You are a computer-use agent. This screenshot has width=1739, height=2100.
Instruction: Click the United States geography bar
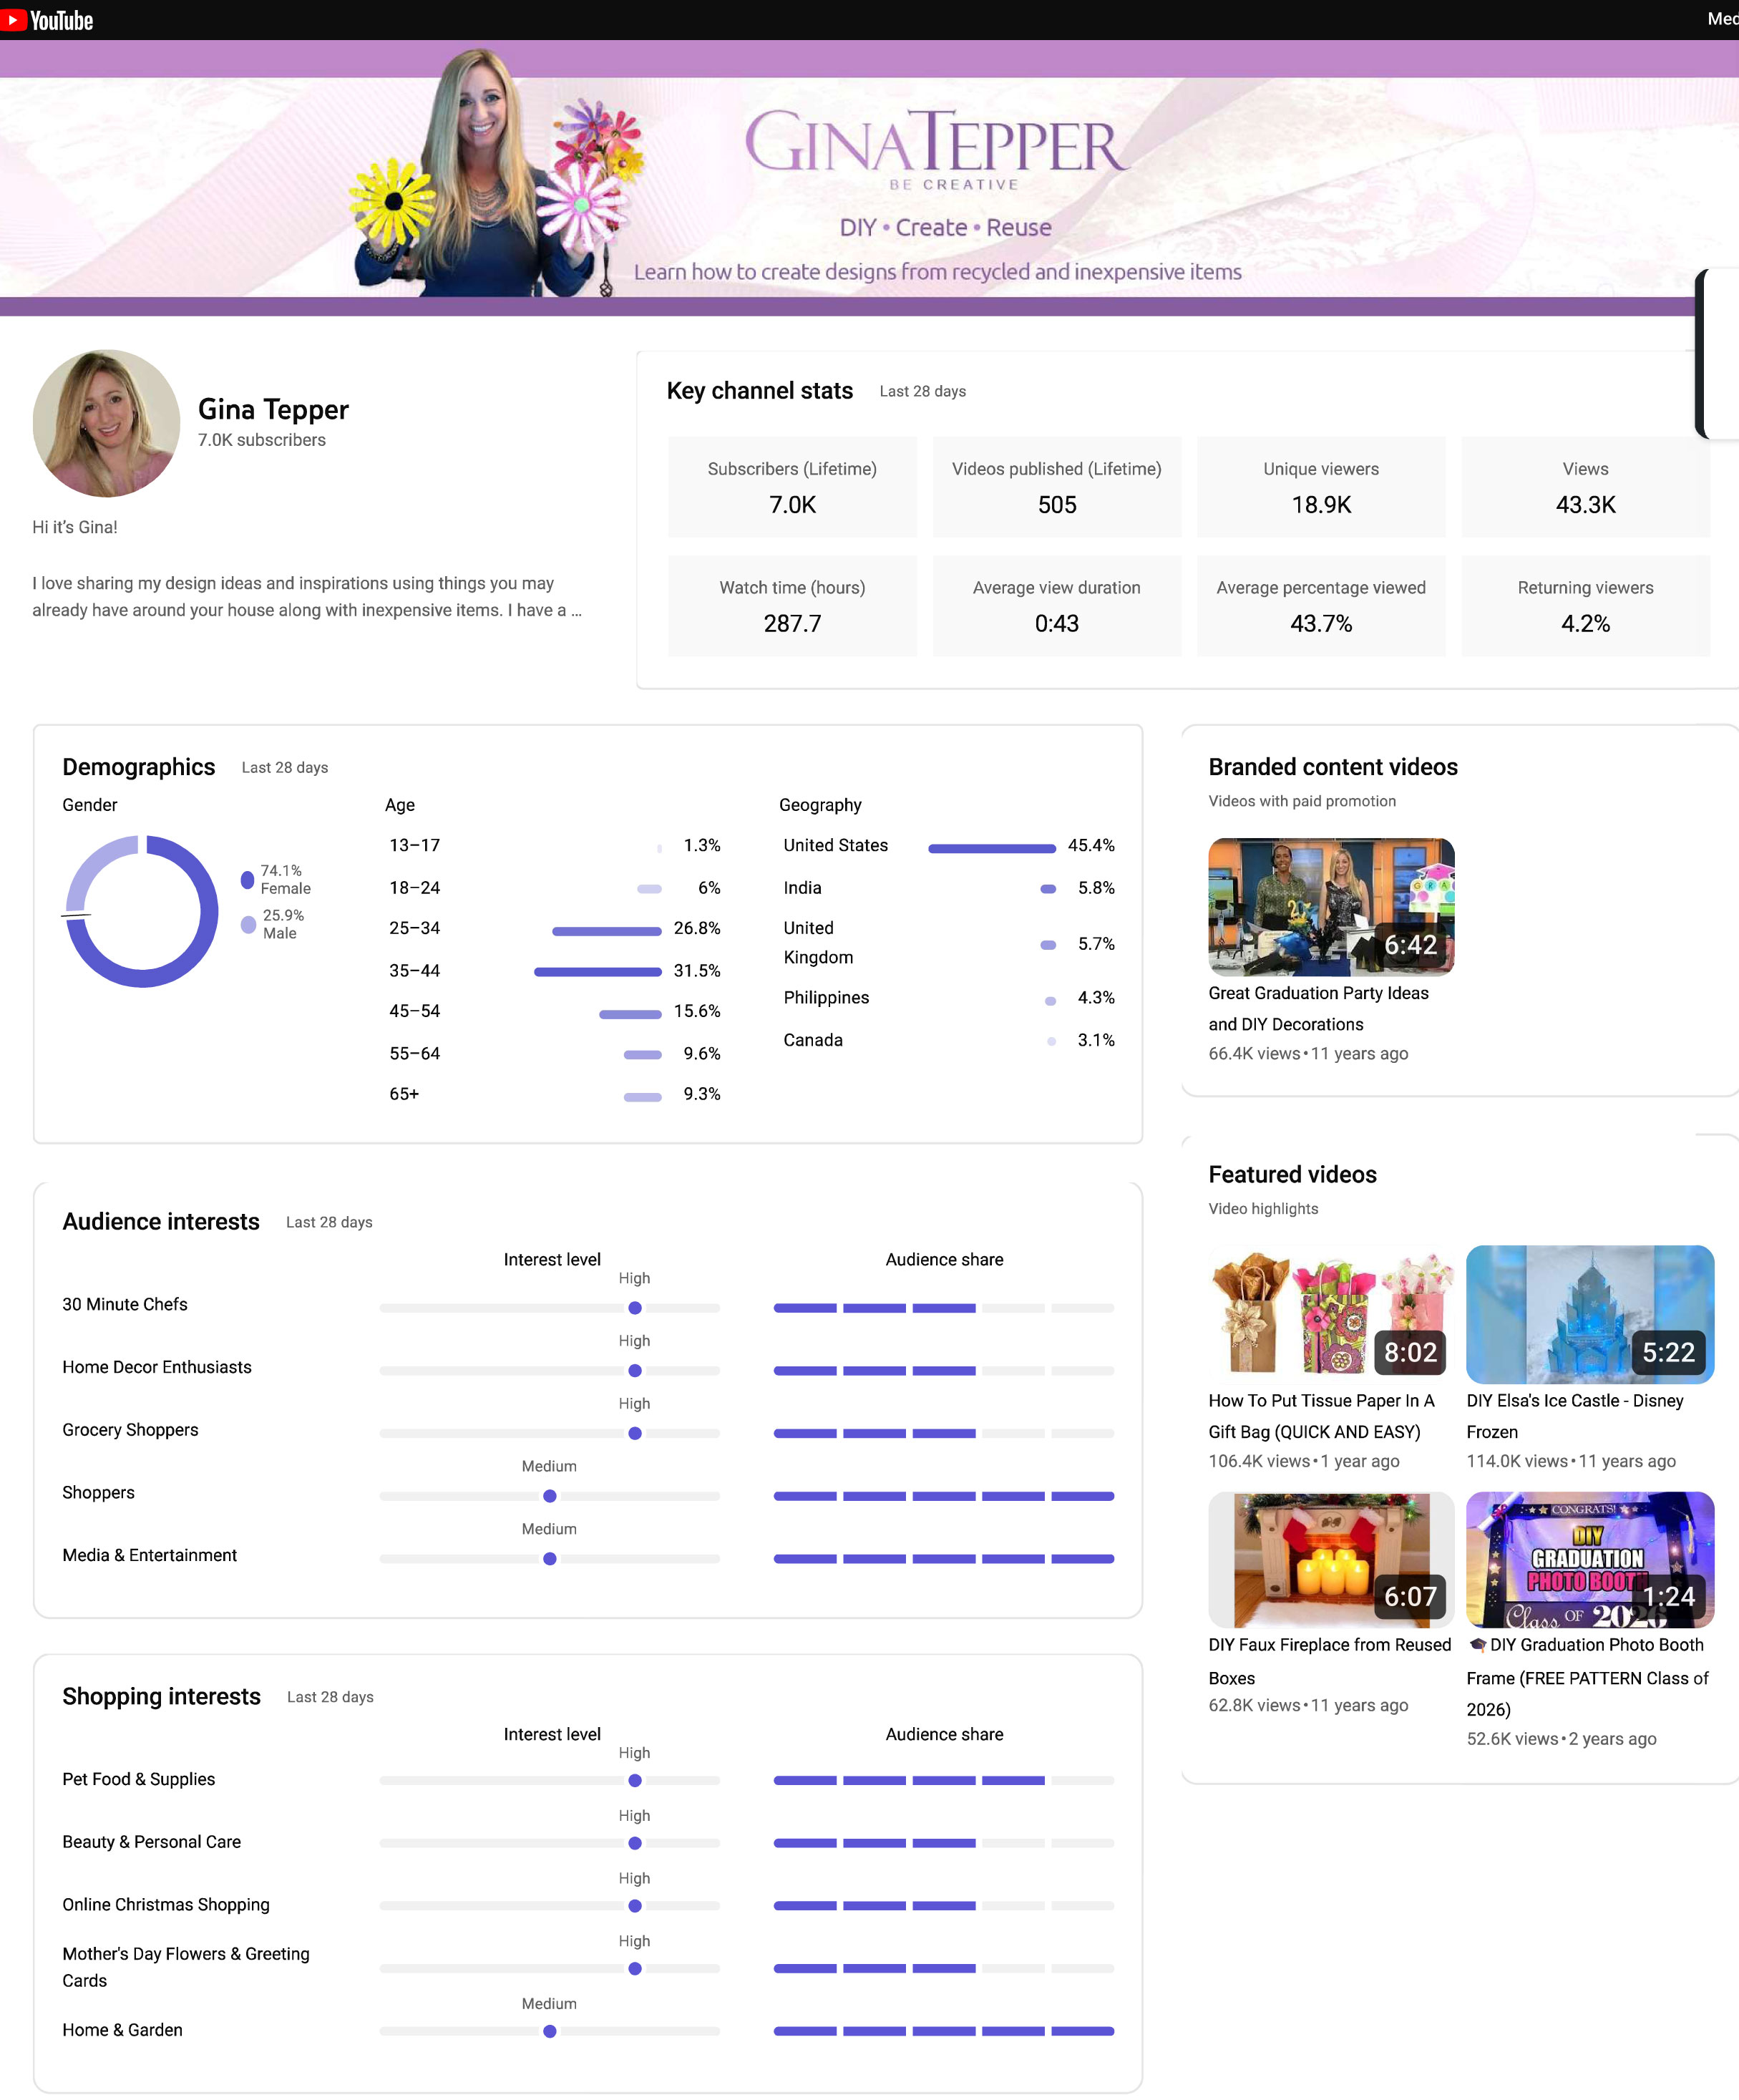tap(991, 848)
